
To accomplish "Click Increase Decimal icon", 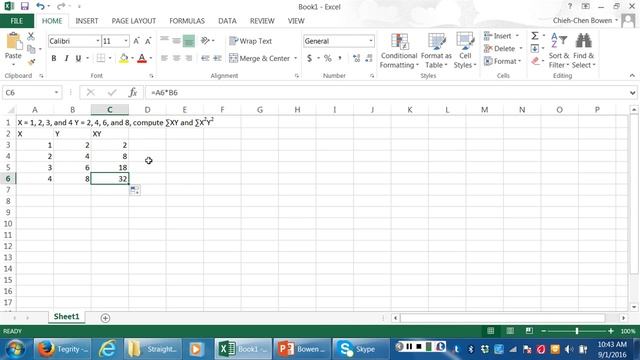I will (x=356, y=58).
